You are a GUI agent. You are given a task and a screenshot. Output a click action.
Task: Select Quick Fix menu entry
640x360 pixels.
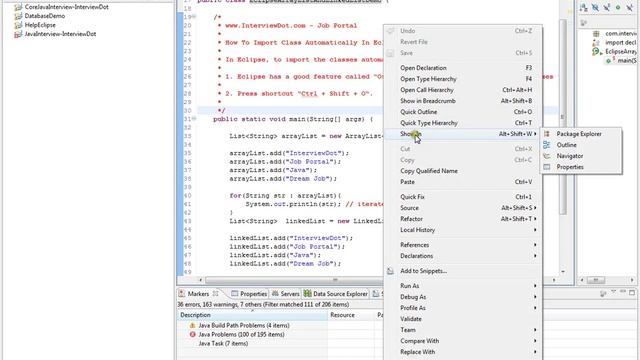pyautogui.click(x=463, y=197)
